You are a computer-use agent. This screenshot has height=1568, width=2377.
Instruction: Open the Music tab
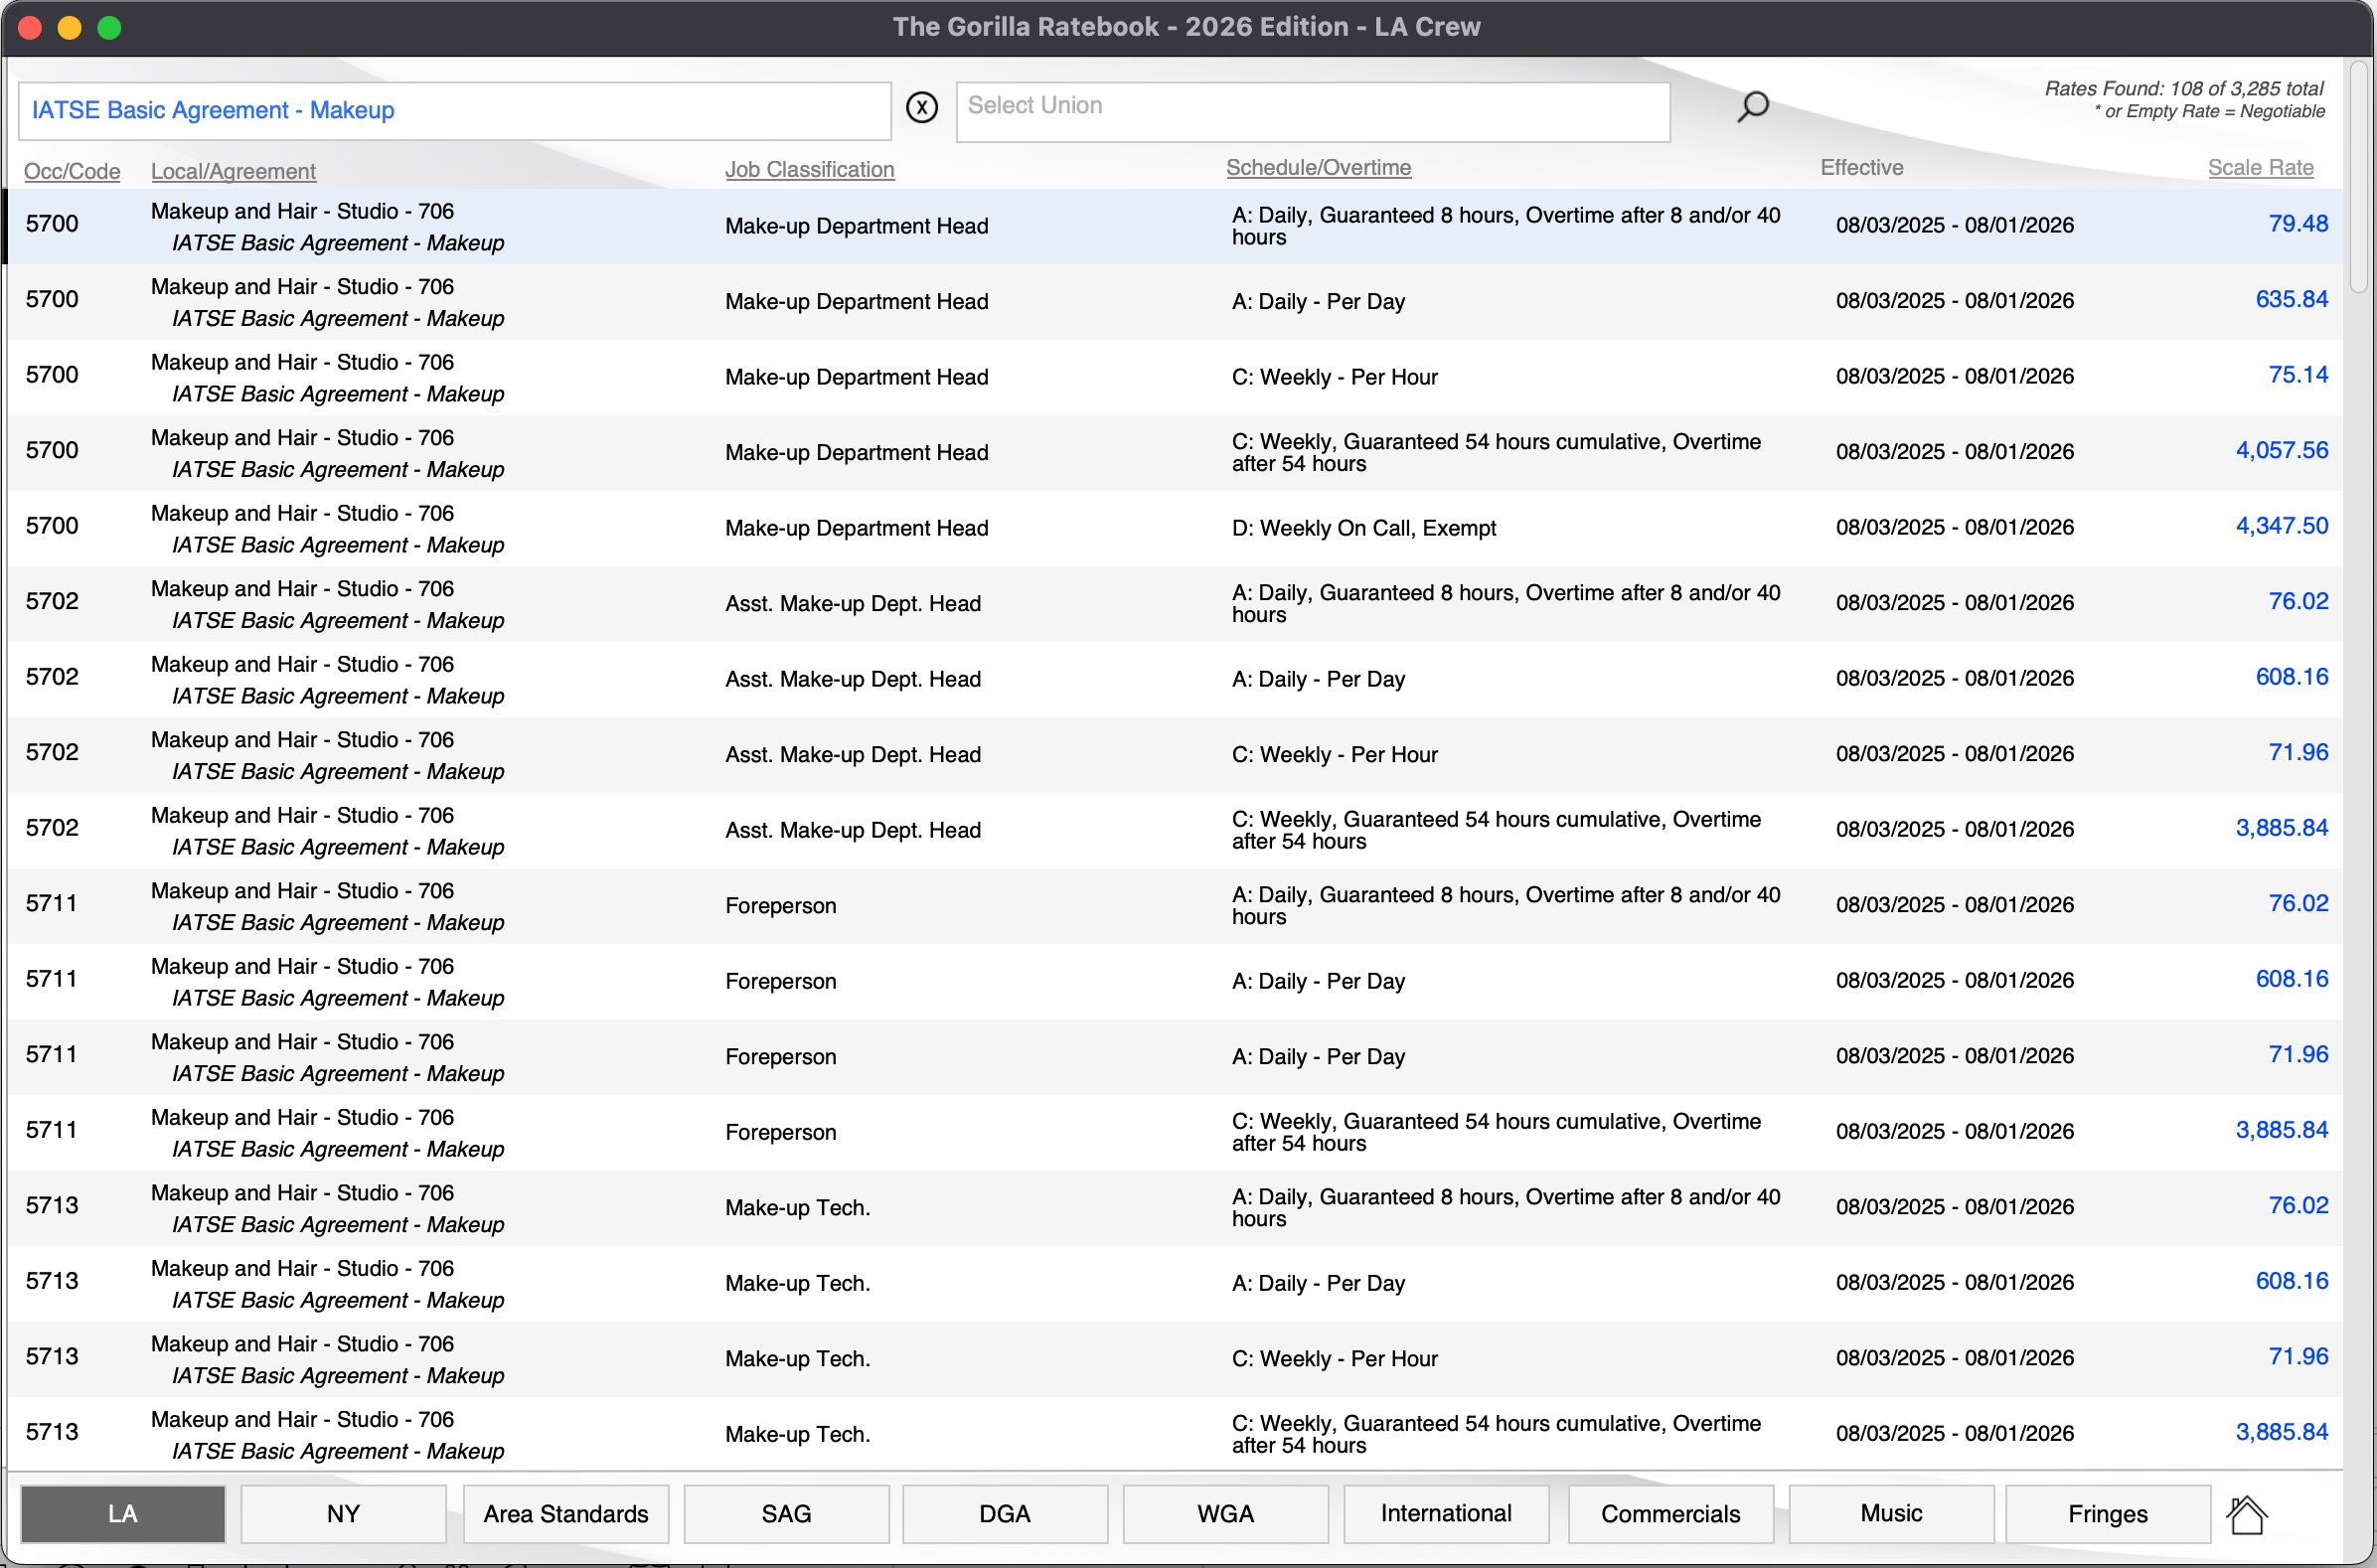1891,1514
